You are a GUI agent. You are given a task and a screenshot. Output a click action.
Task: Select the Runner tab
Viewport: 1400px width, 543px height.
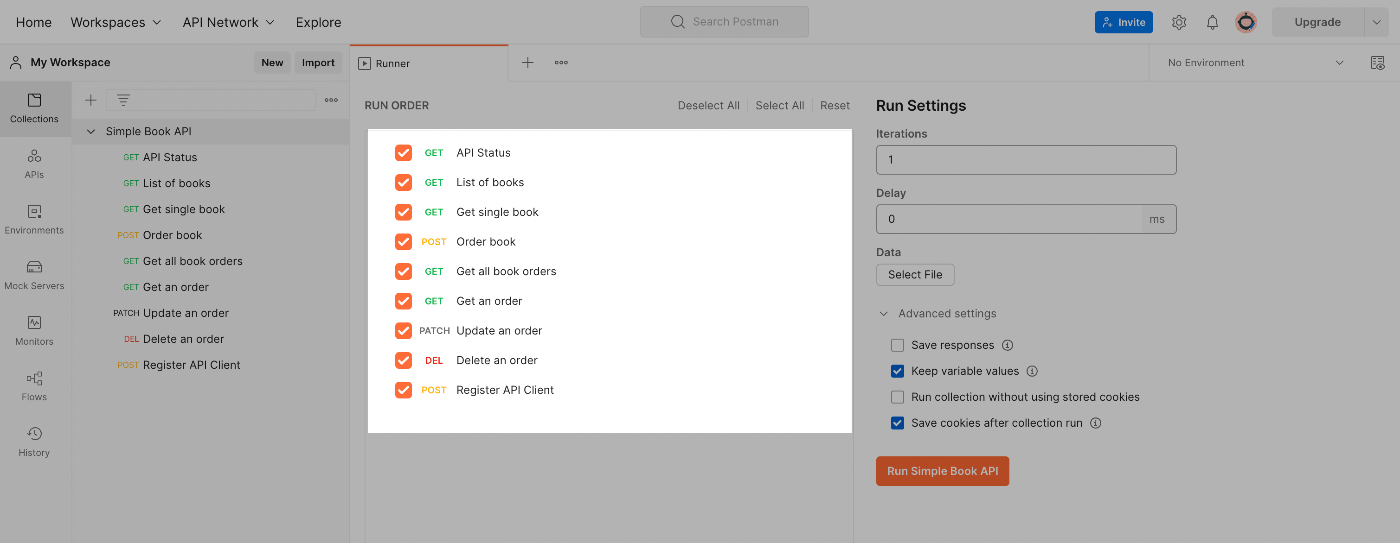click(429, 63)
